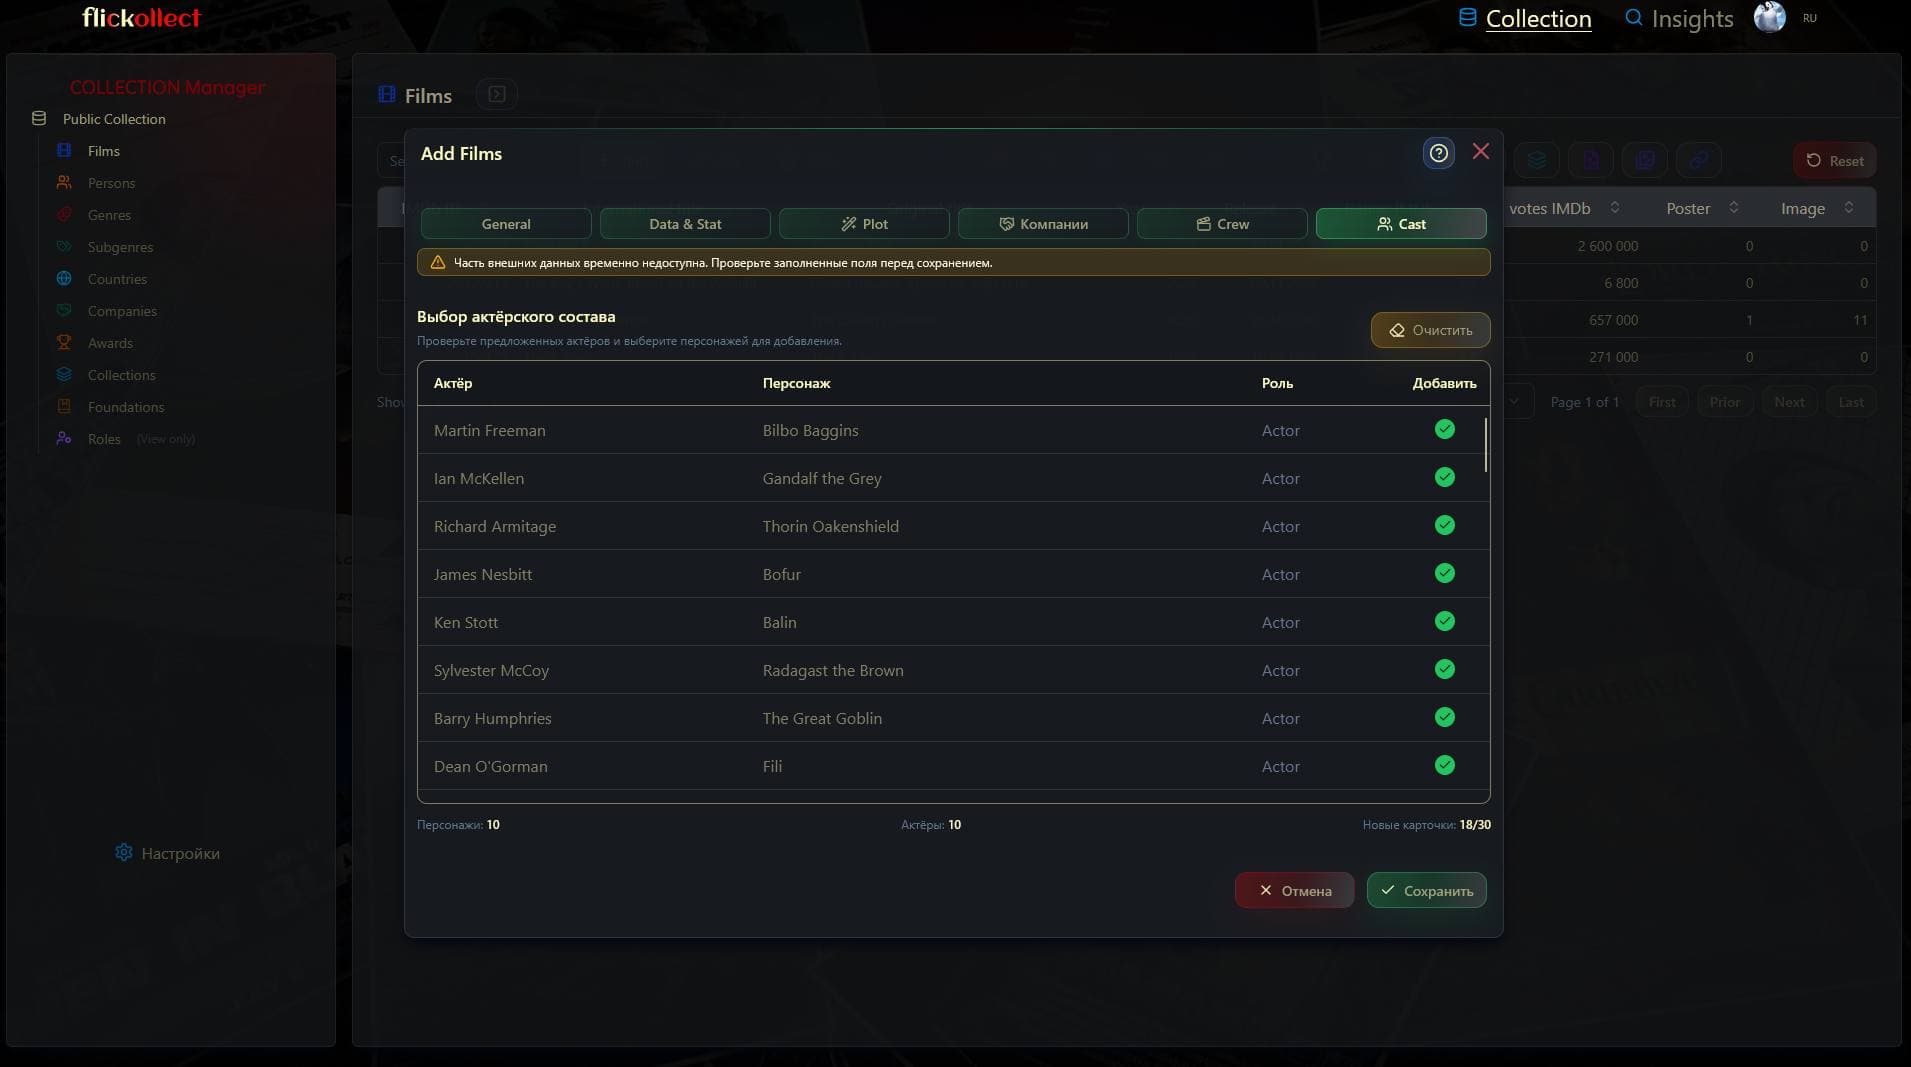Click the warning triangle icon in the alert
Image resolution: width=1911 pixels, height=1067 pixels.
tap(438, 263)
